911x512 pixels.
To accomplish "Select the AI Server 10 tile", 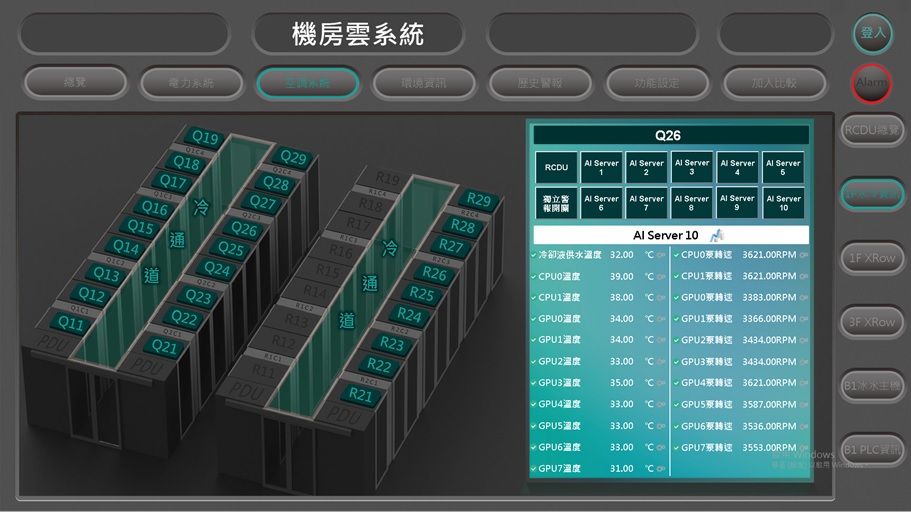I will 783,203.
